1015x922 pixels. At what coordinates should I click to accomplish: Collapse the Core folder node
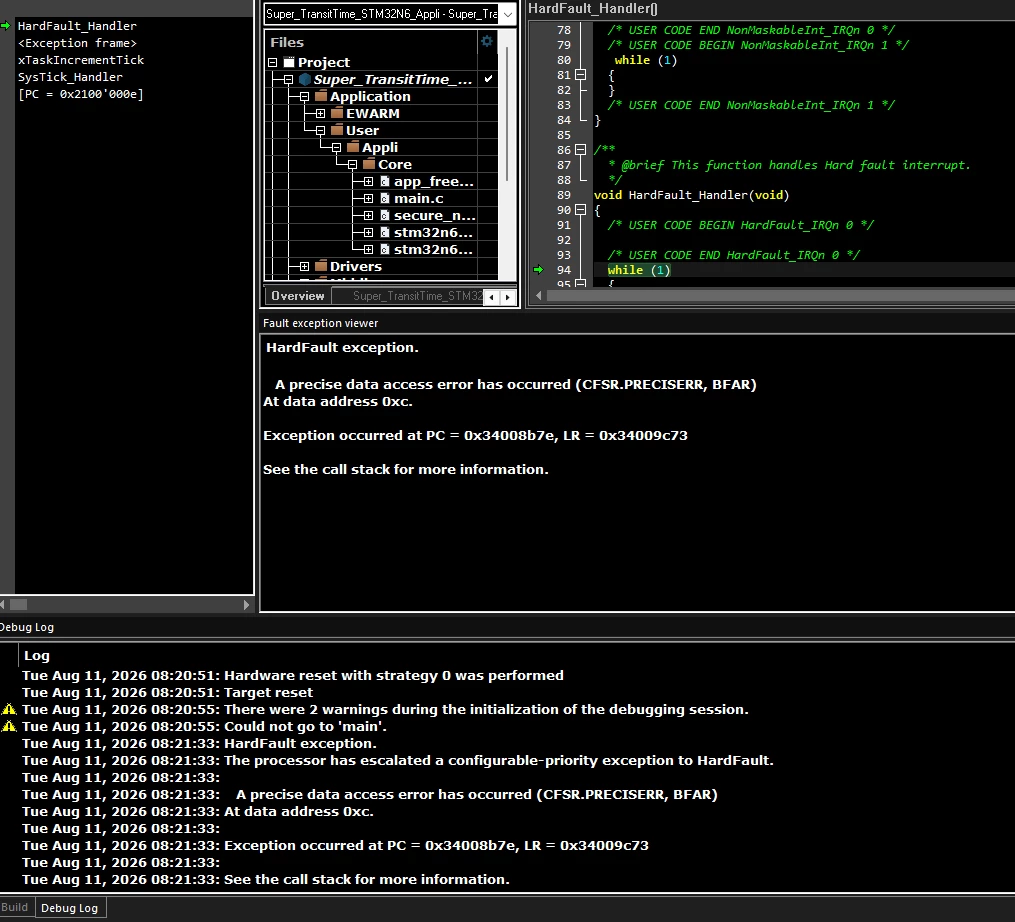coord(352,164)
